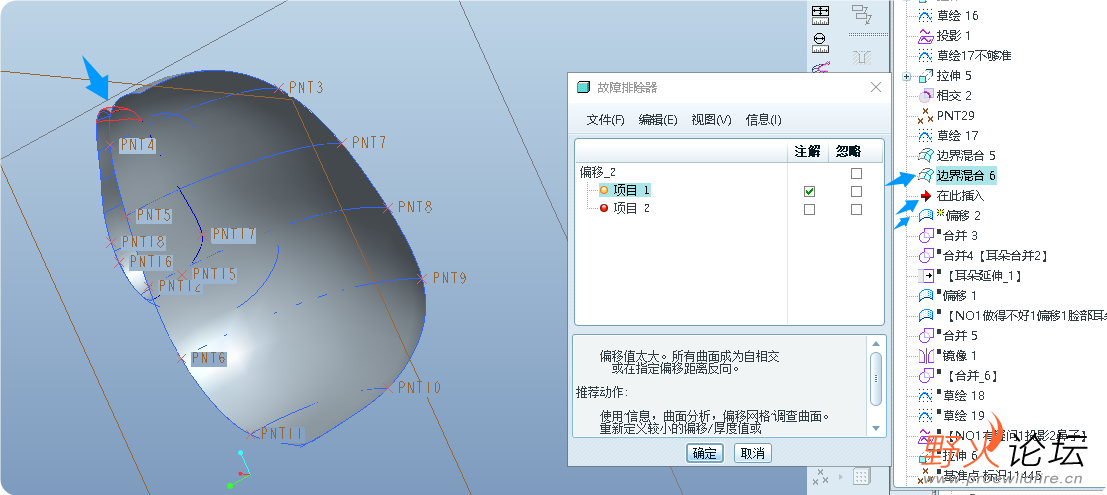Screen dimensions: 1107x495
Task: Open the datum point flyout arrow
Action: tap(841, 477)
